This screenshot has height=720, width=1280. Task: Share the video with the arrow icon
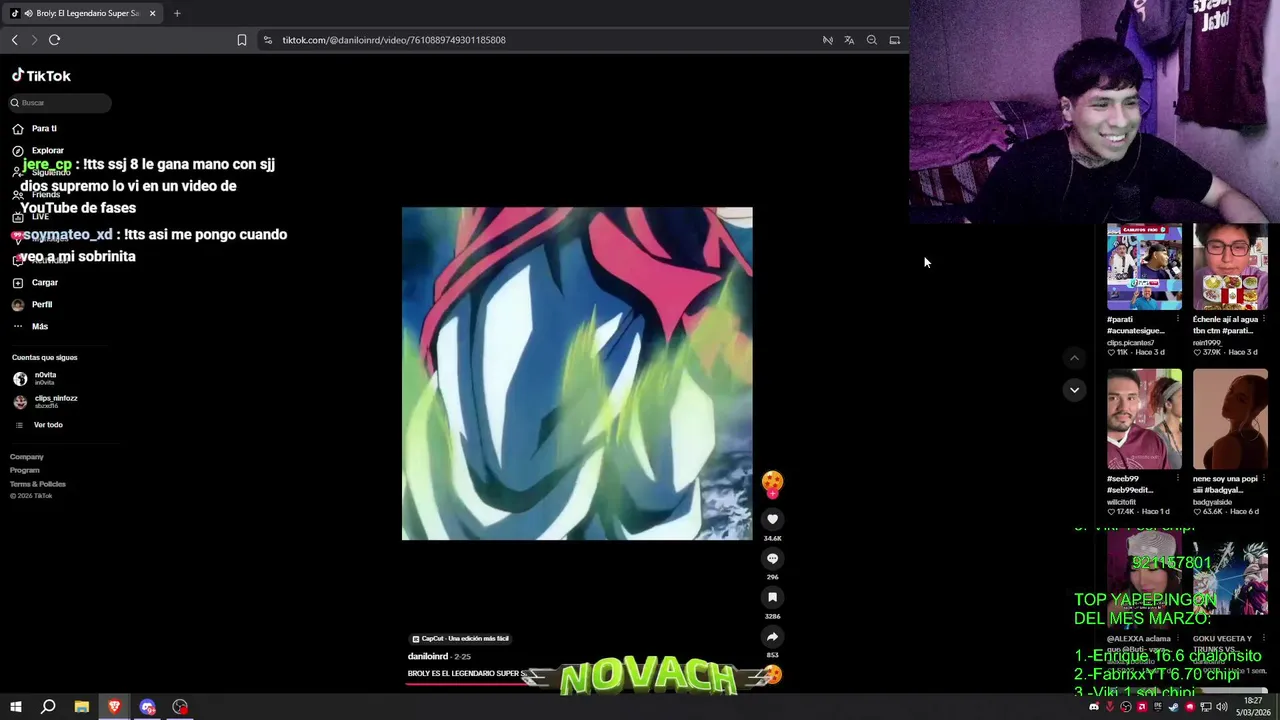(x=772, y=636)
